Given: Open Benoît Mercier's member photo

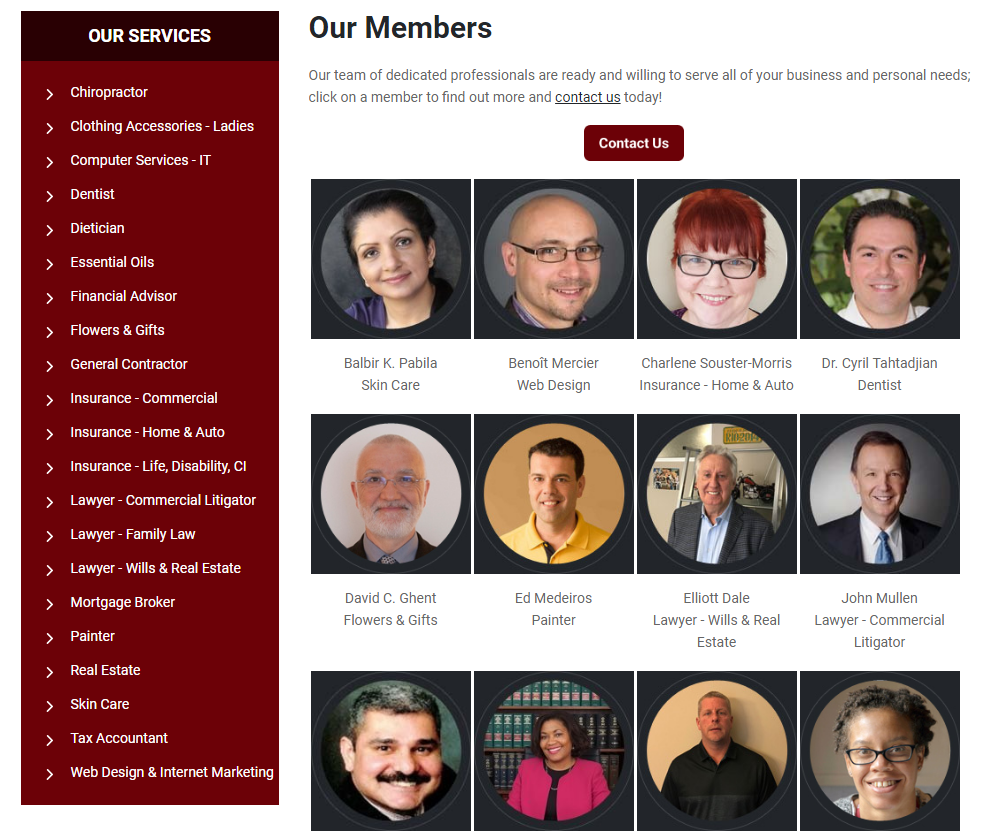Looking at the screenshot, I should (x=554, y=259).
